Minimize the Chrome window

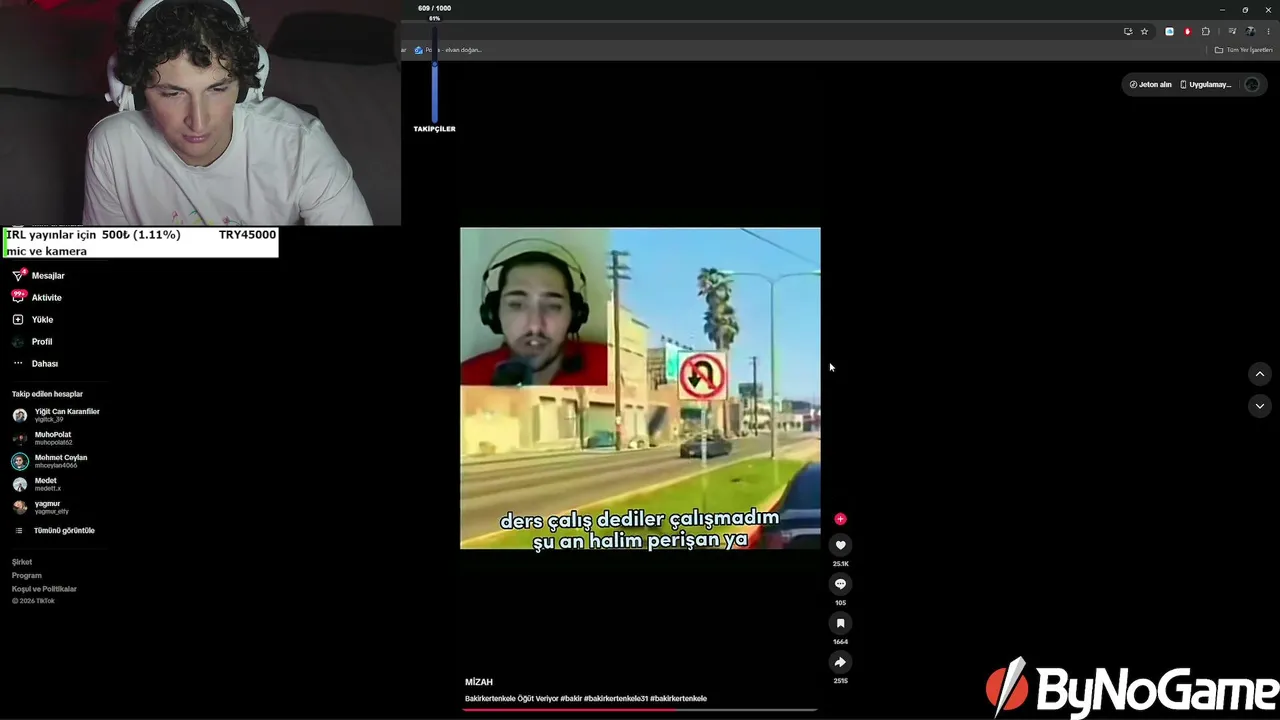click(1222, 9)
